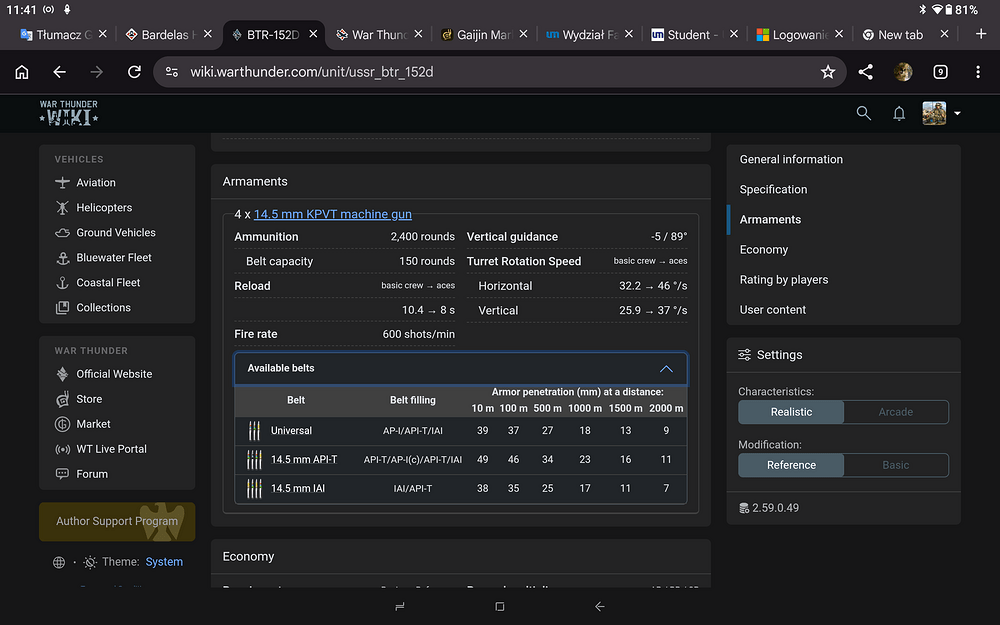Open the Coastal Fleet category

coord(98,283)
